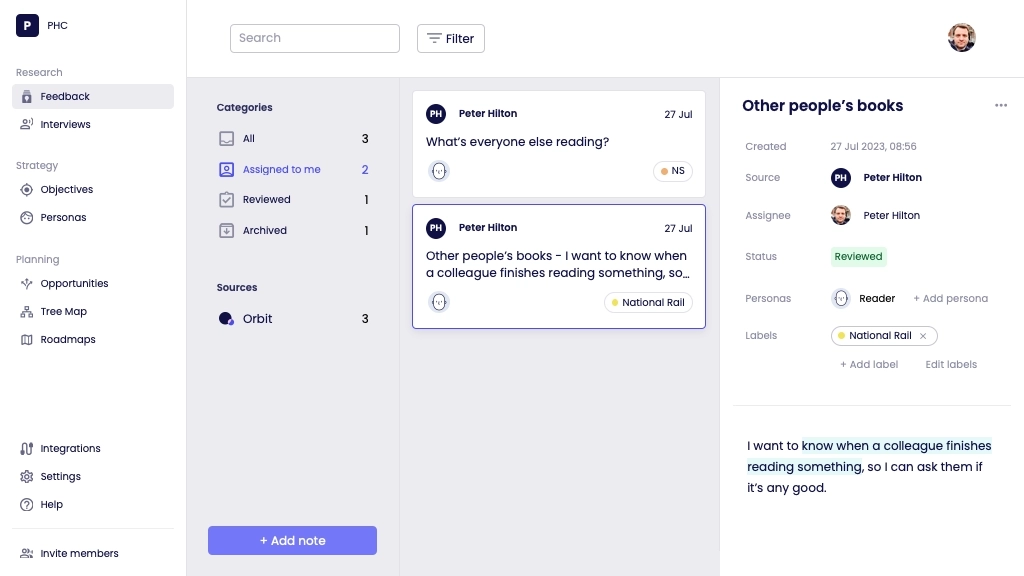This screenshot has height=576, width=1024.
Task: Open the Roadmaps section
Action: (x=67, y=339)
